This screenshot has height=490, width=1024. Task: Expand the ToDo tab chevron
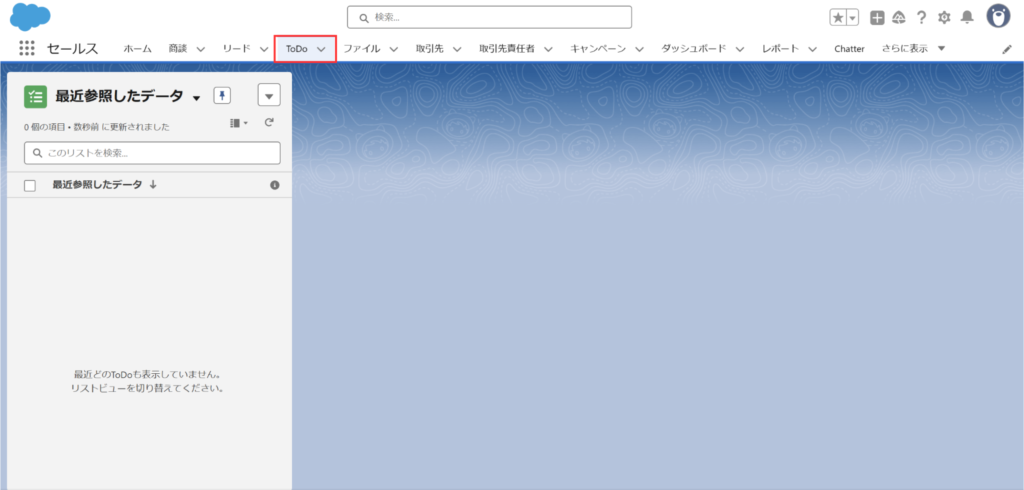point(321,49)
